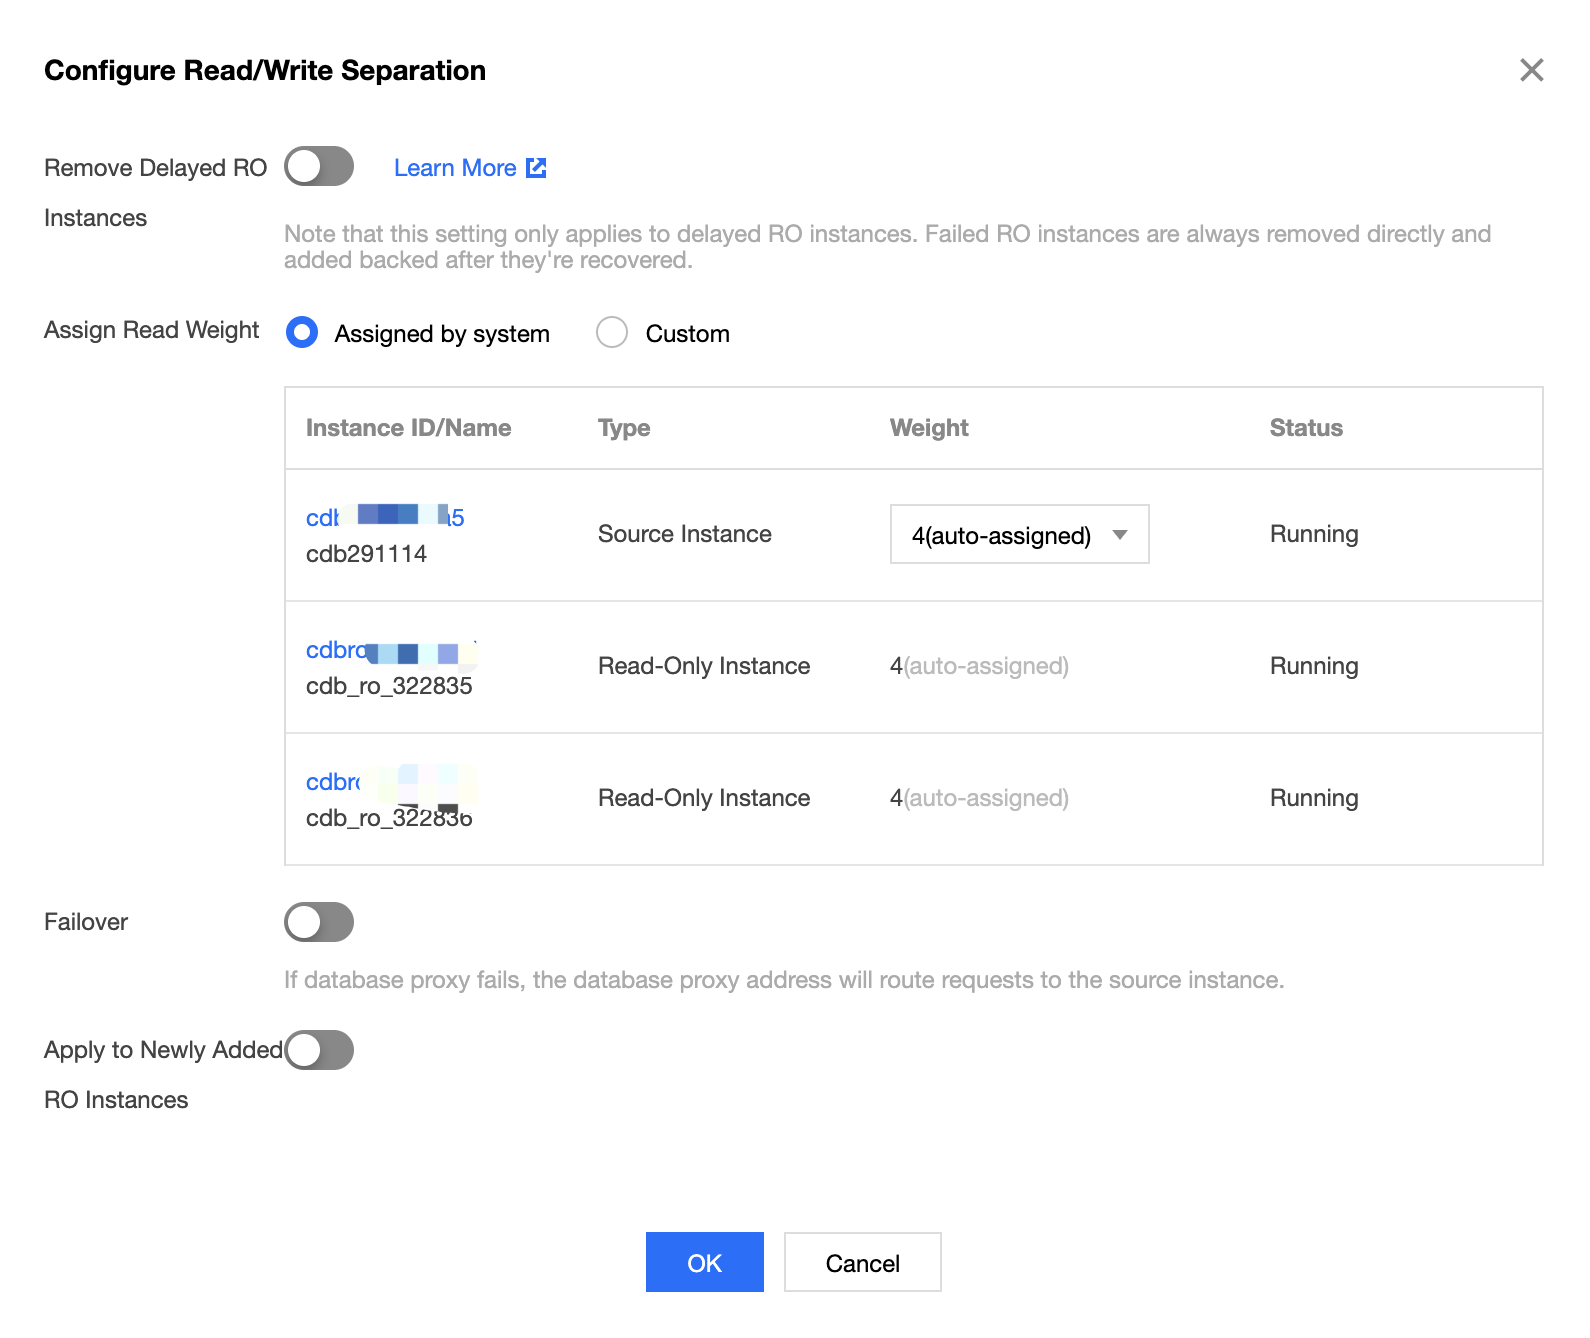Open the Learn More link
1590x1338 pixels.
click(x=455, y=168)
